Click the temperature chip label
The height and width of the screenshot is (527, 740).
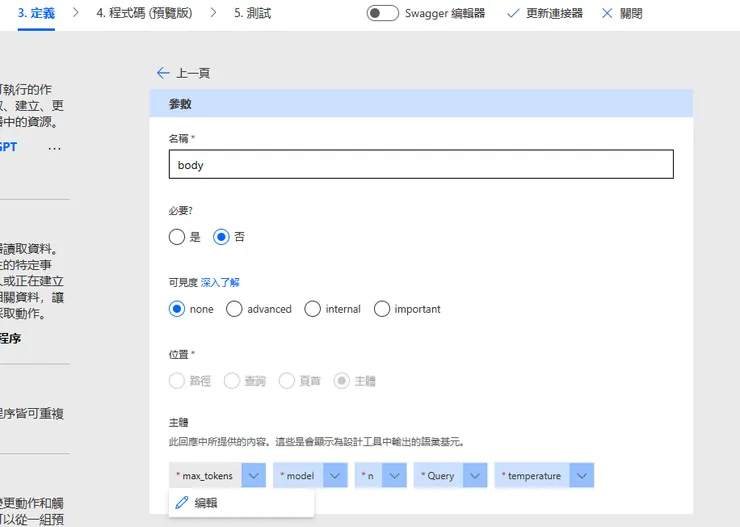tap(532, 476)
